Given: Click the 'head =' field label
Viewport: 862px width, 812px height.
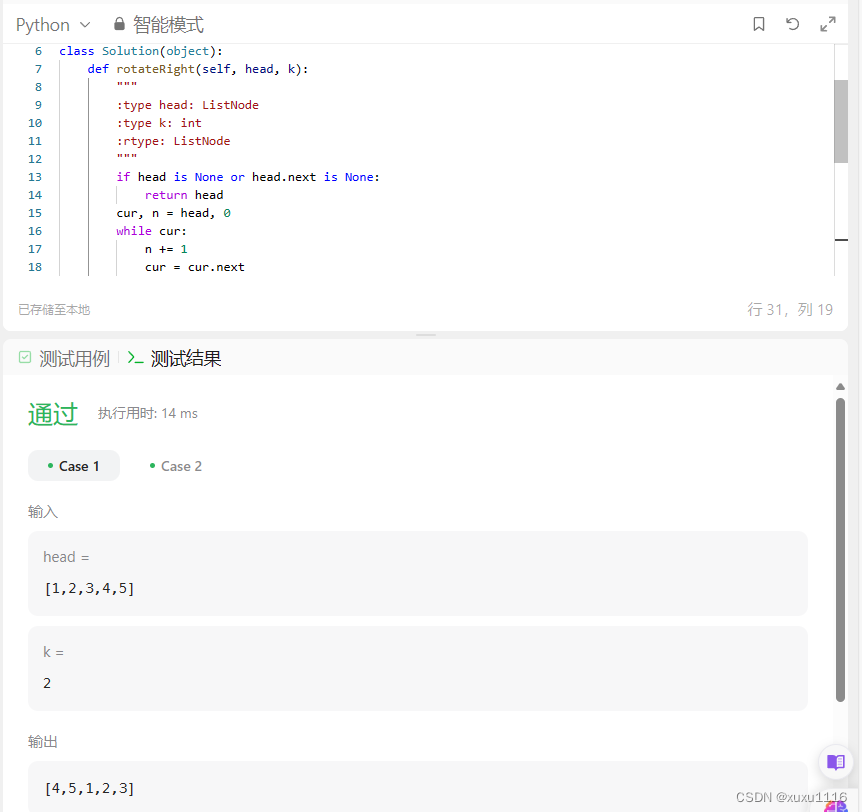Looking at the screenshot, I should (x=66, y=557).
